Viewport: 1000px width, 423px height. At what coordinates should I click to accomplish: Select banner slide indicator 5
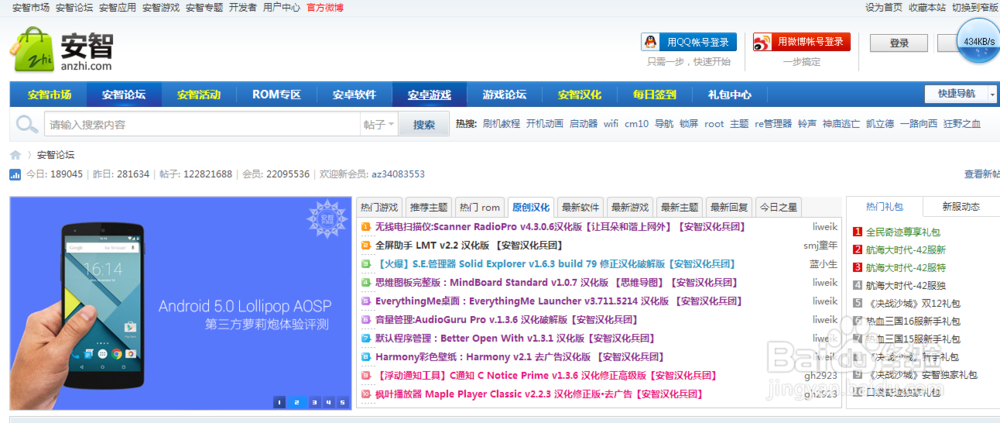pyautogui.click(x=342, y=402)
